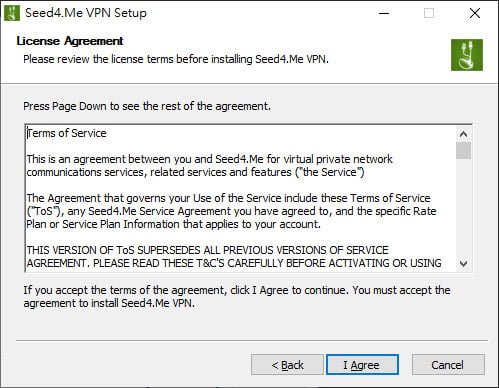Click the license scrollbar down arrow
Screen dimensions: 499x388
[463, 264]
